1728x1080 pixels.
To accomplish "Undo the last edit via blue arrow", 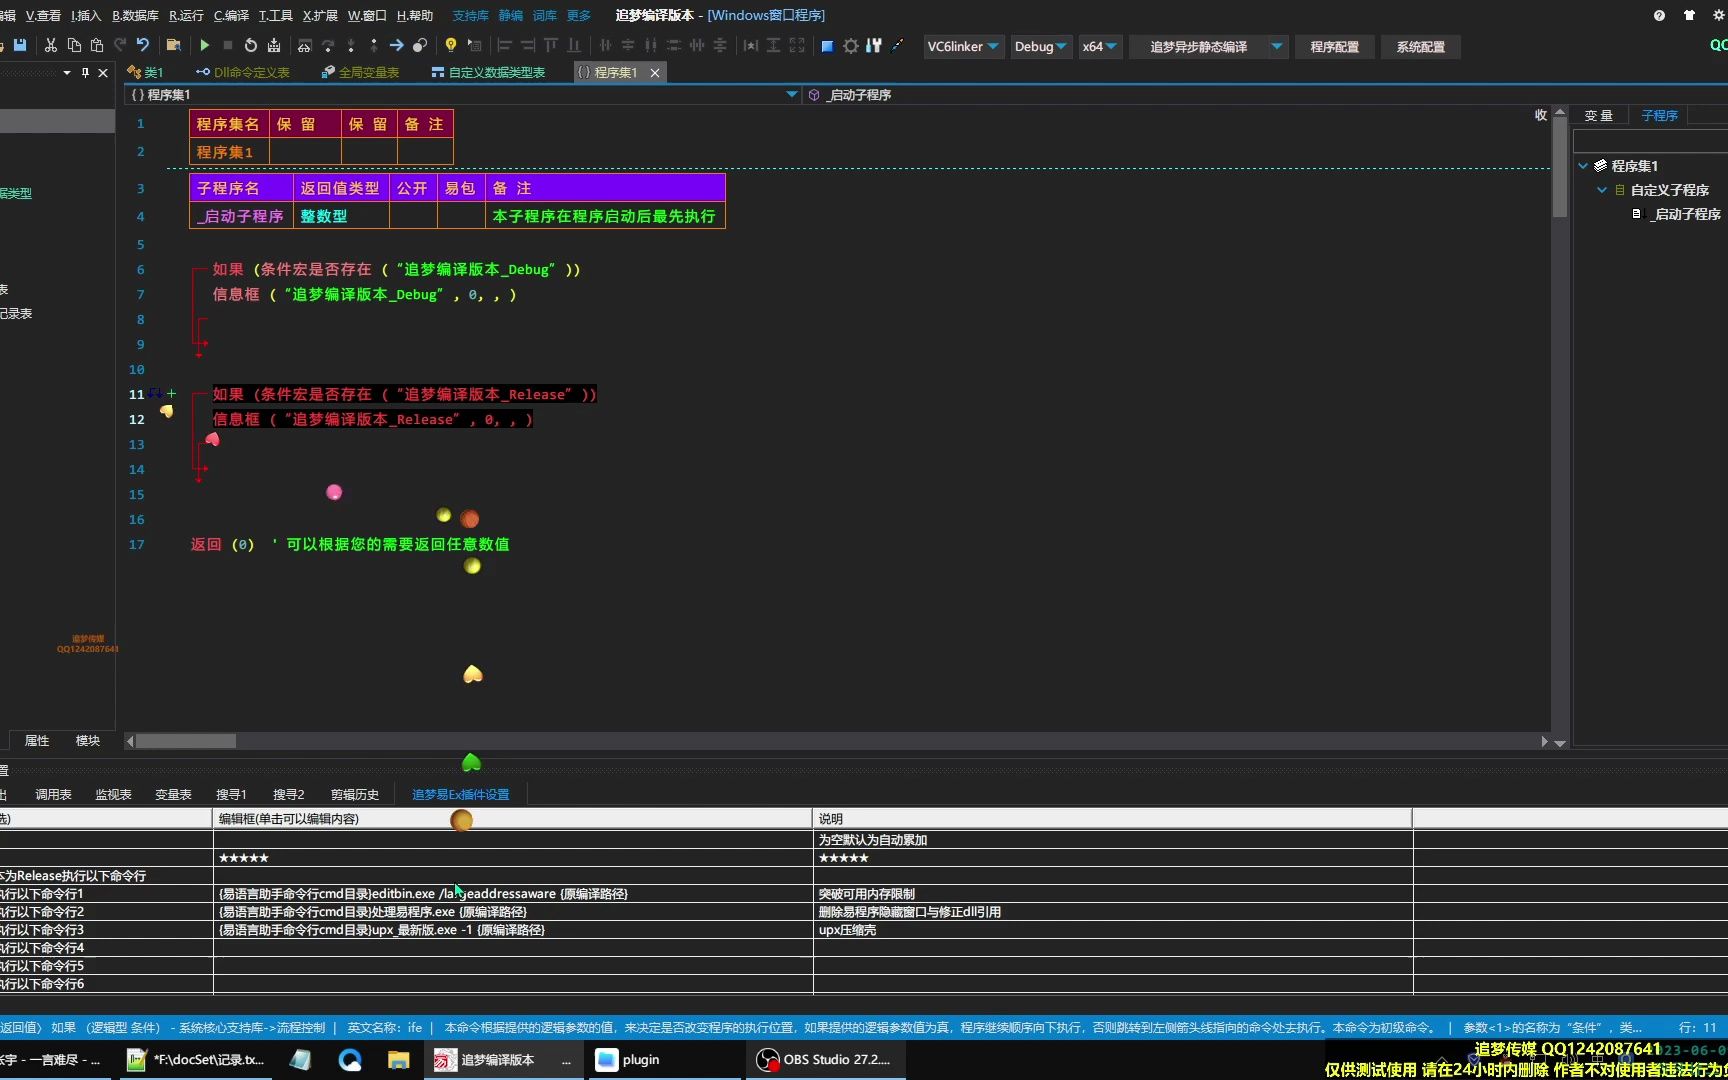I will pos(143,46).
